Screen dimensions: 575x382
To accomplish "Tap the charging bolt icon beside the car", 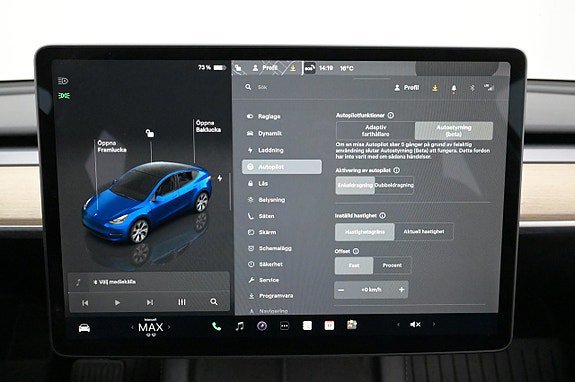I will pyautogui.click(x=219, y=178).
